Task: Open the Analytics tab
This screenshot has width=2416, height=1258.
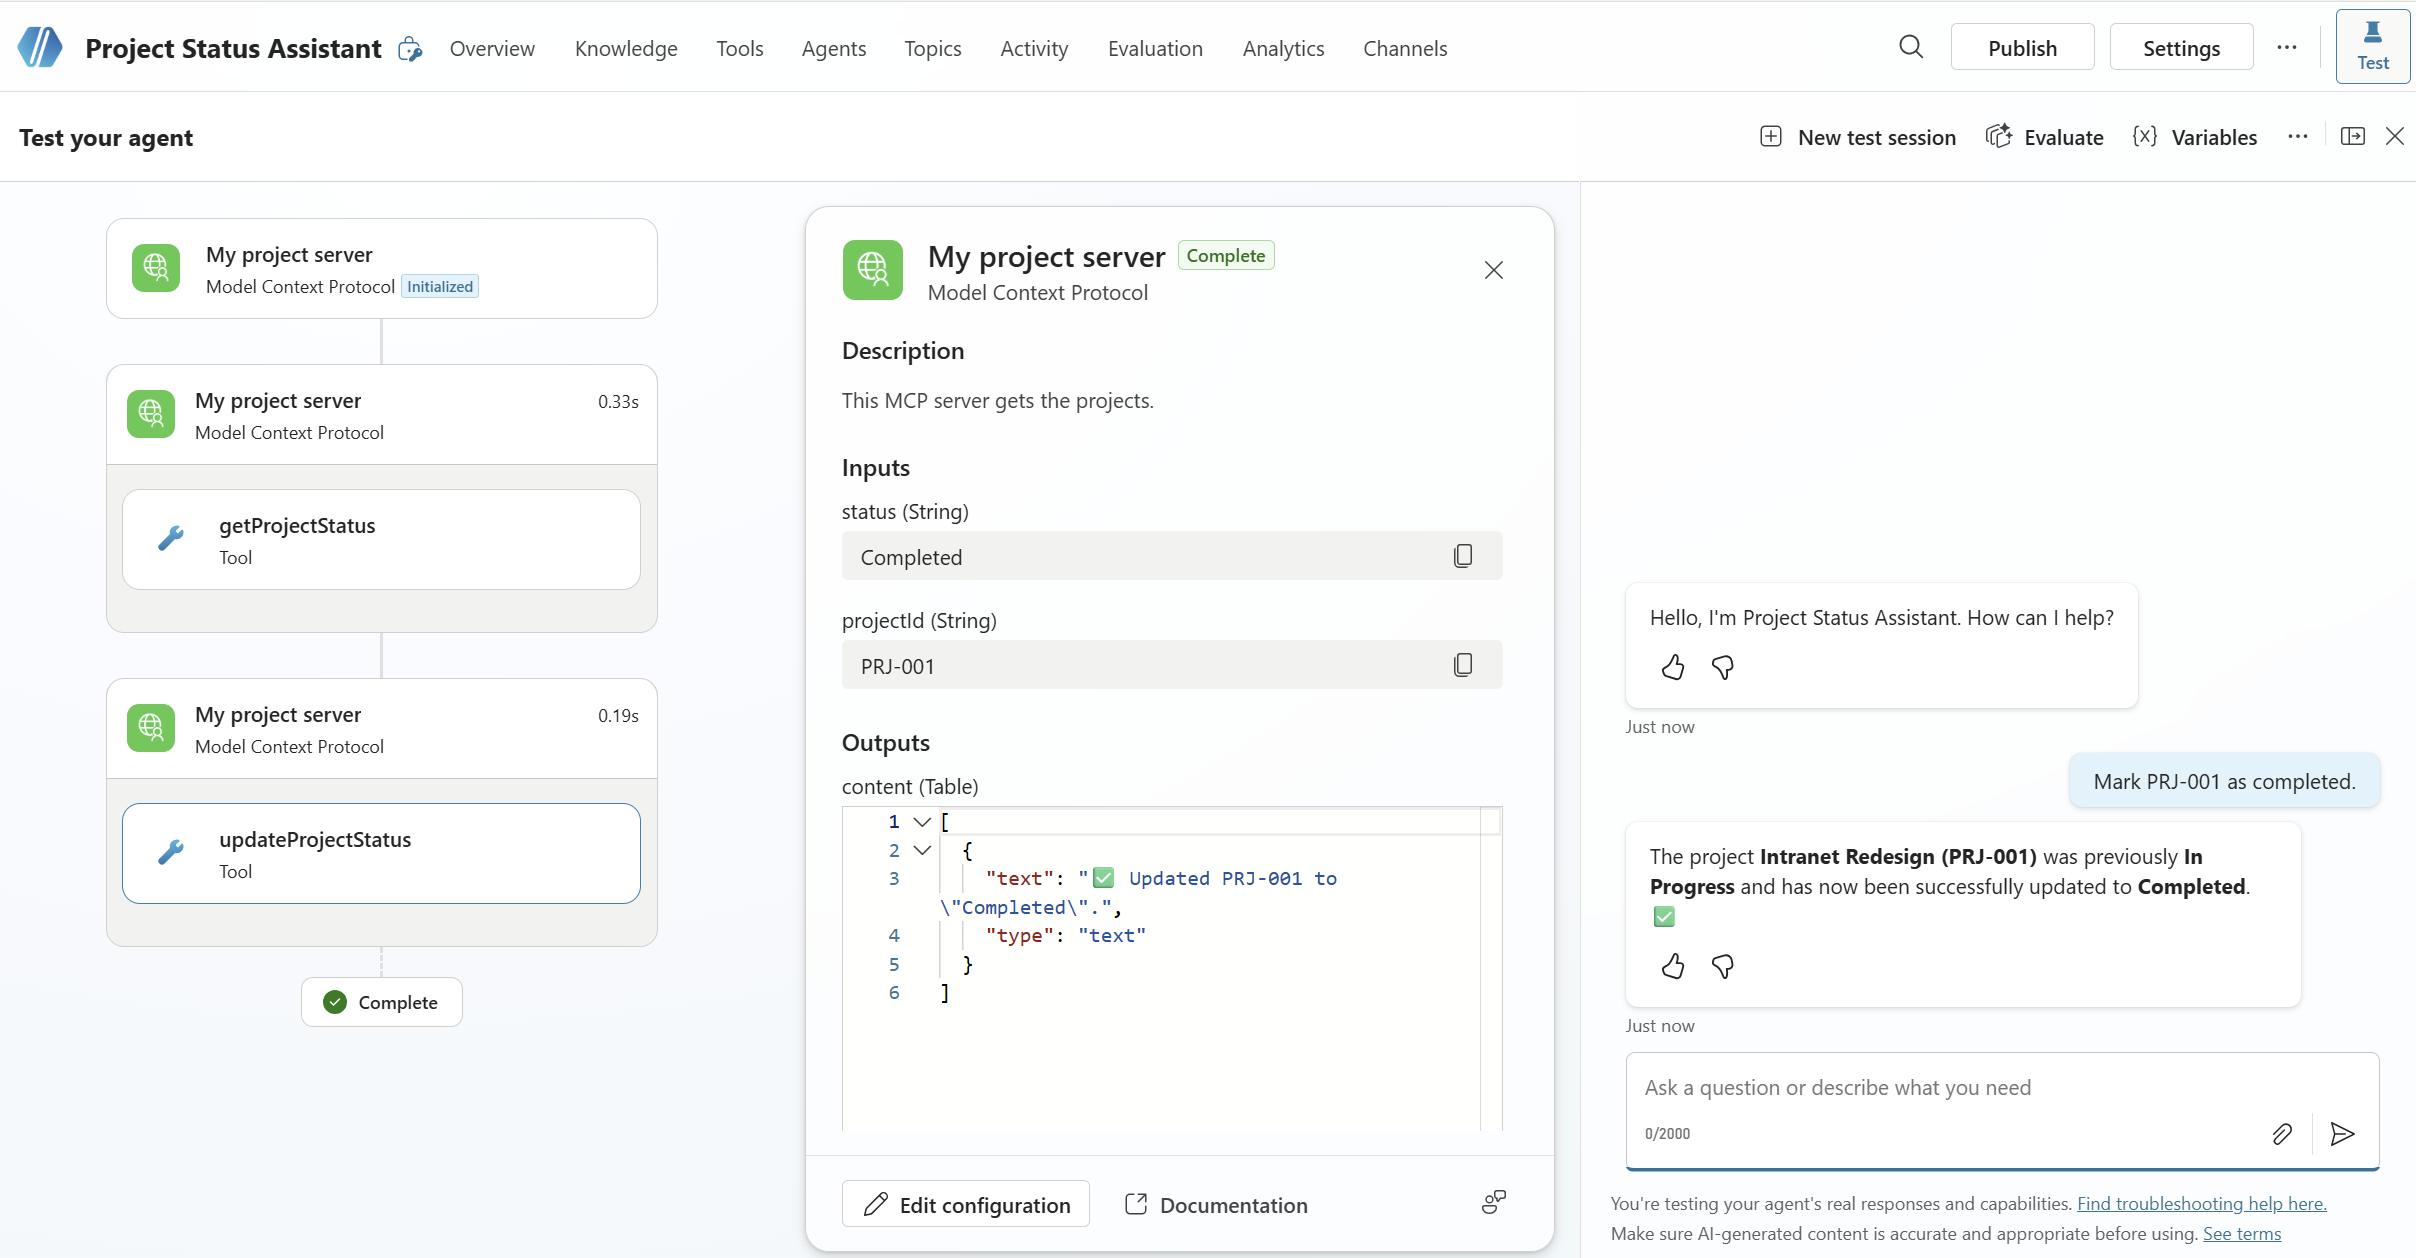Action: tap(1283, 48)
